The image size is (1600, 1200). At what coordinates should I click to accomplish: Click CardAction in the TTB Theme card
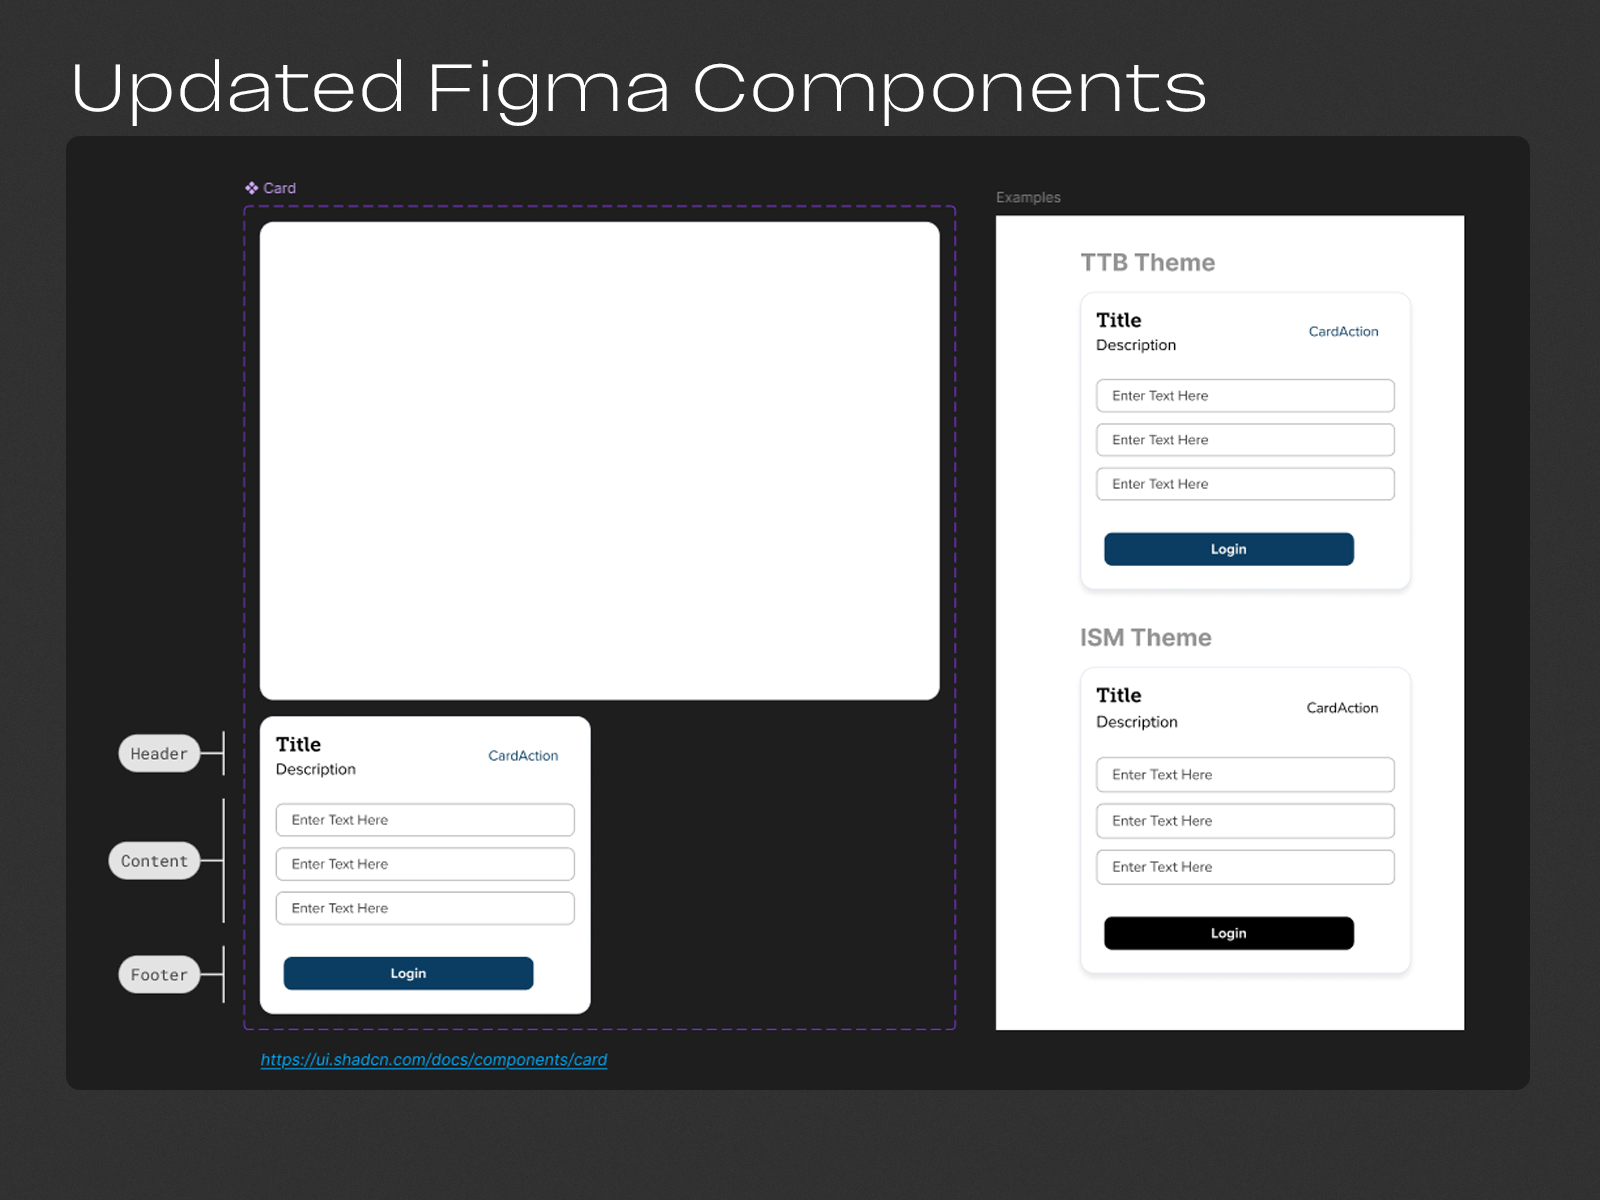[x=1343, y=331]
